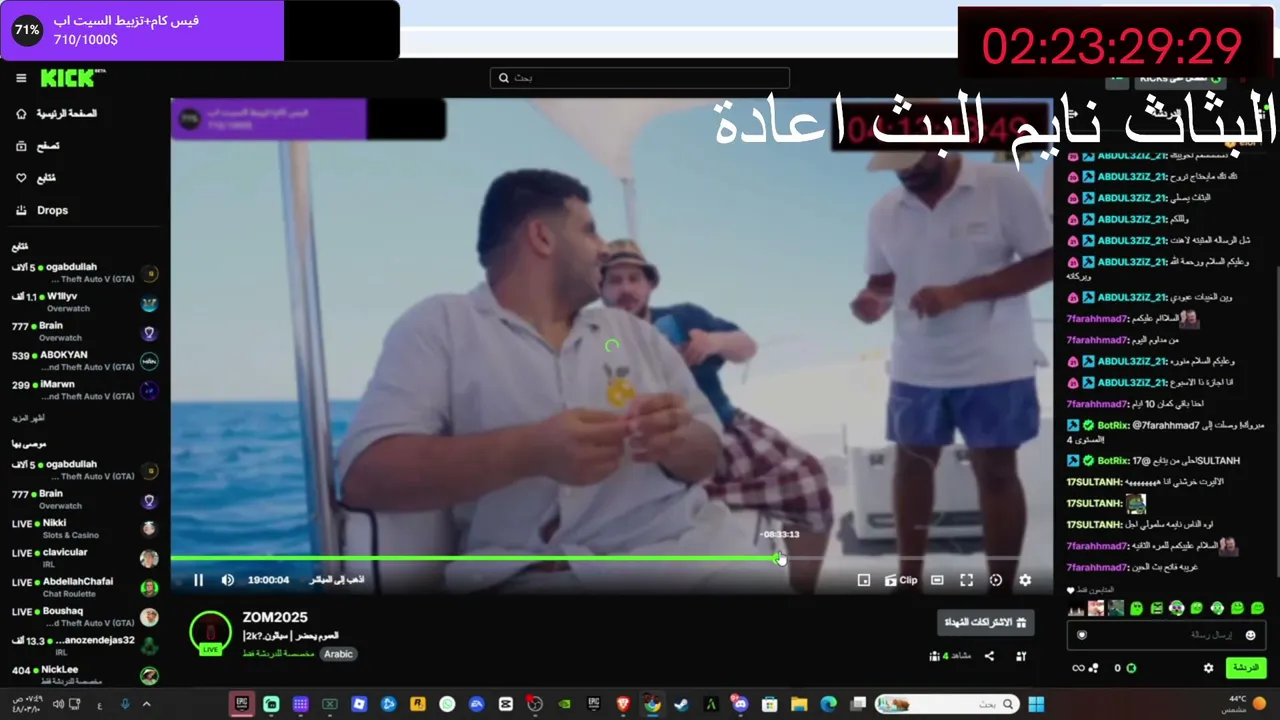Click the ZOM2025 live avatar
The height and width of the screenshot is (720, 1280).
point(210,632)
